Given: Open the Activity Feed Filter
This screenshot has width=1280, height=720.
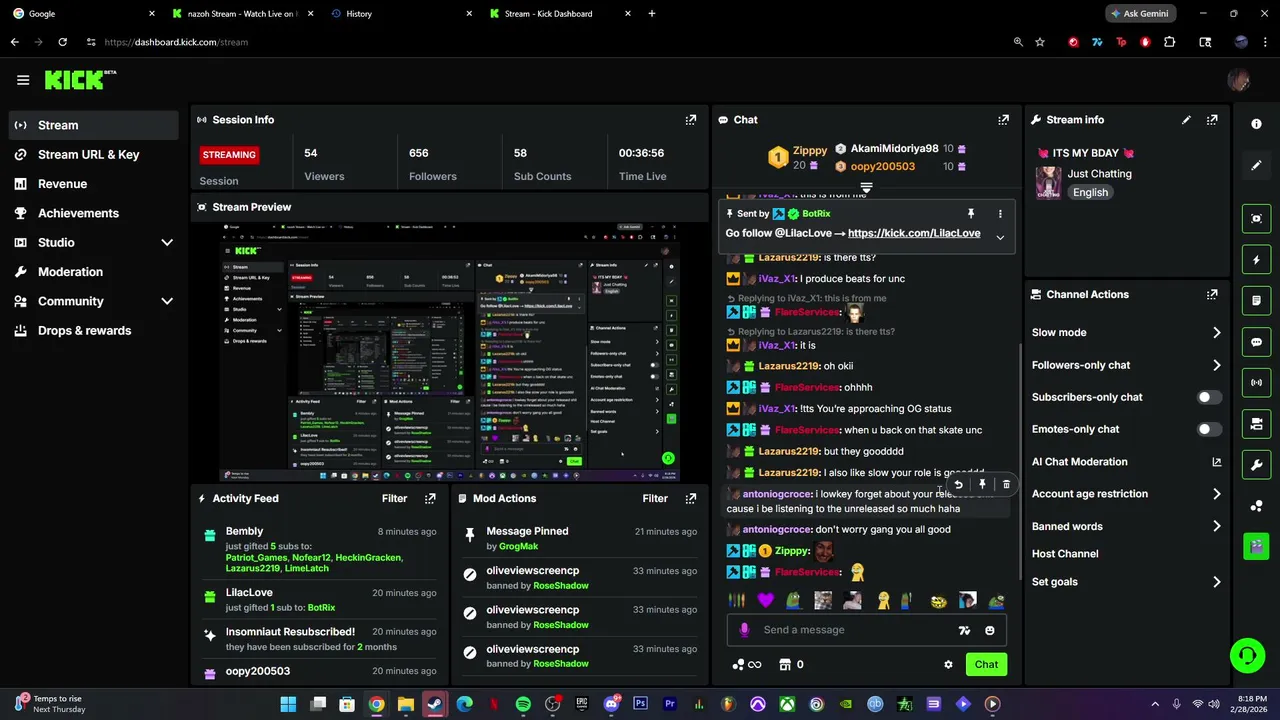Looking at the screenshot, I should (394, 498).
